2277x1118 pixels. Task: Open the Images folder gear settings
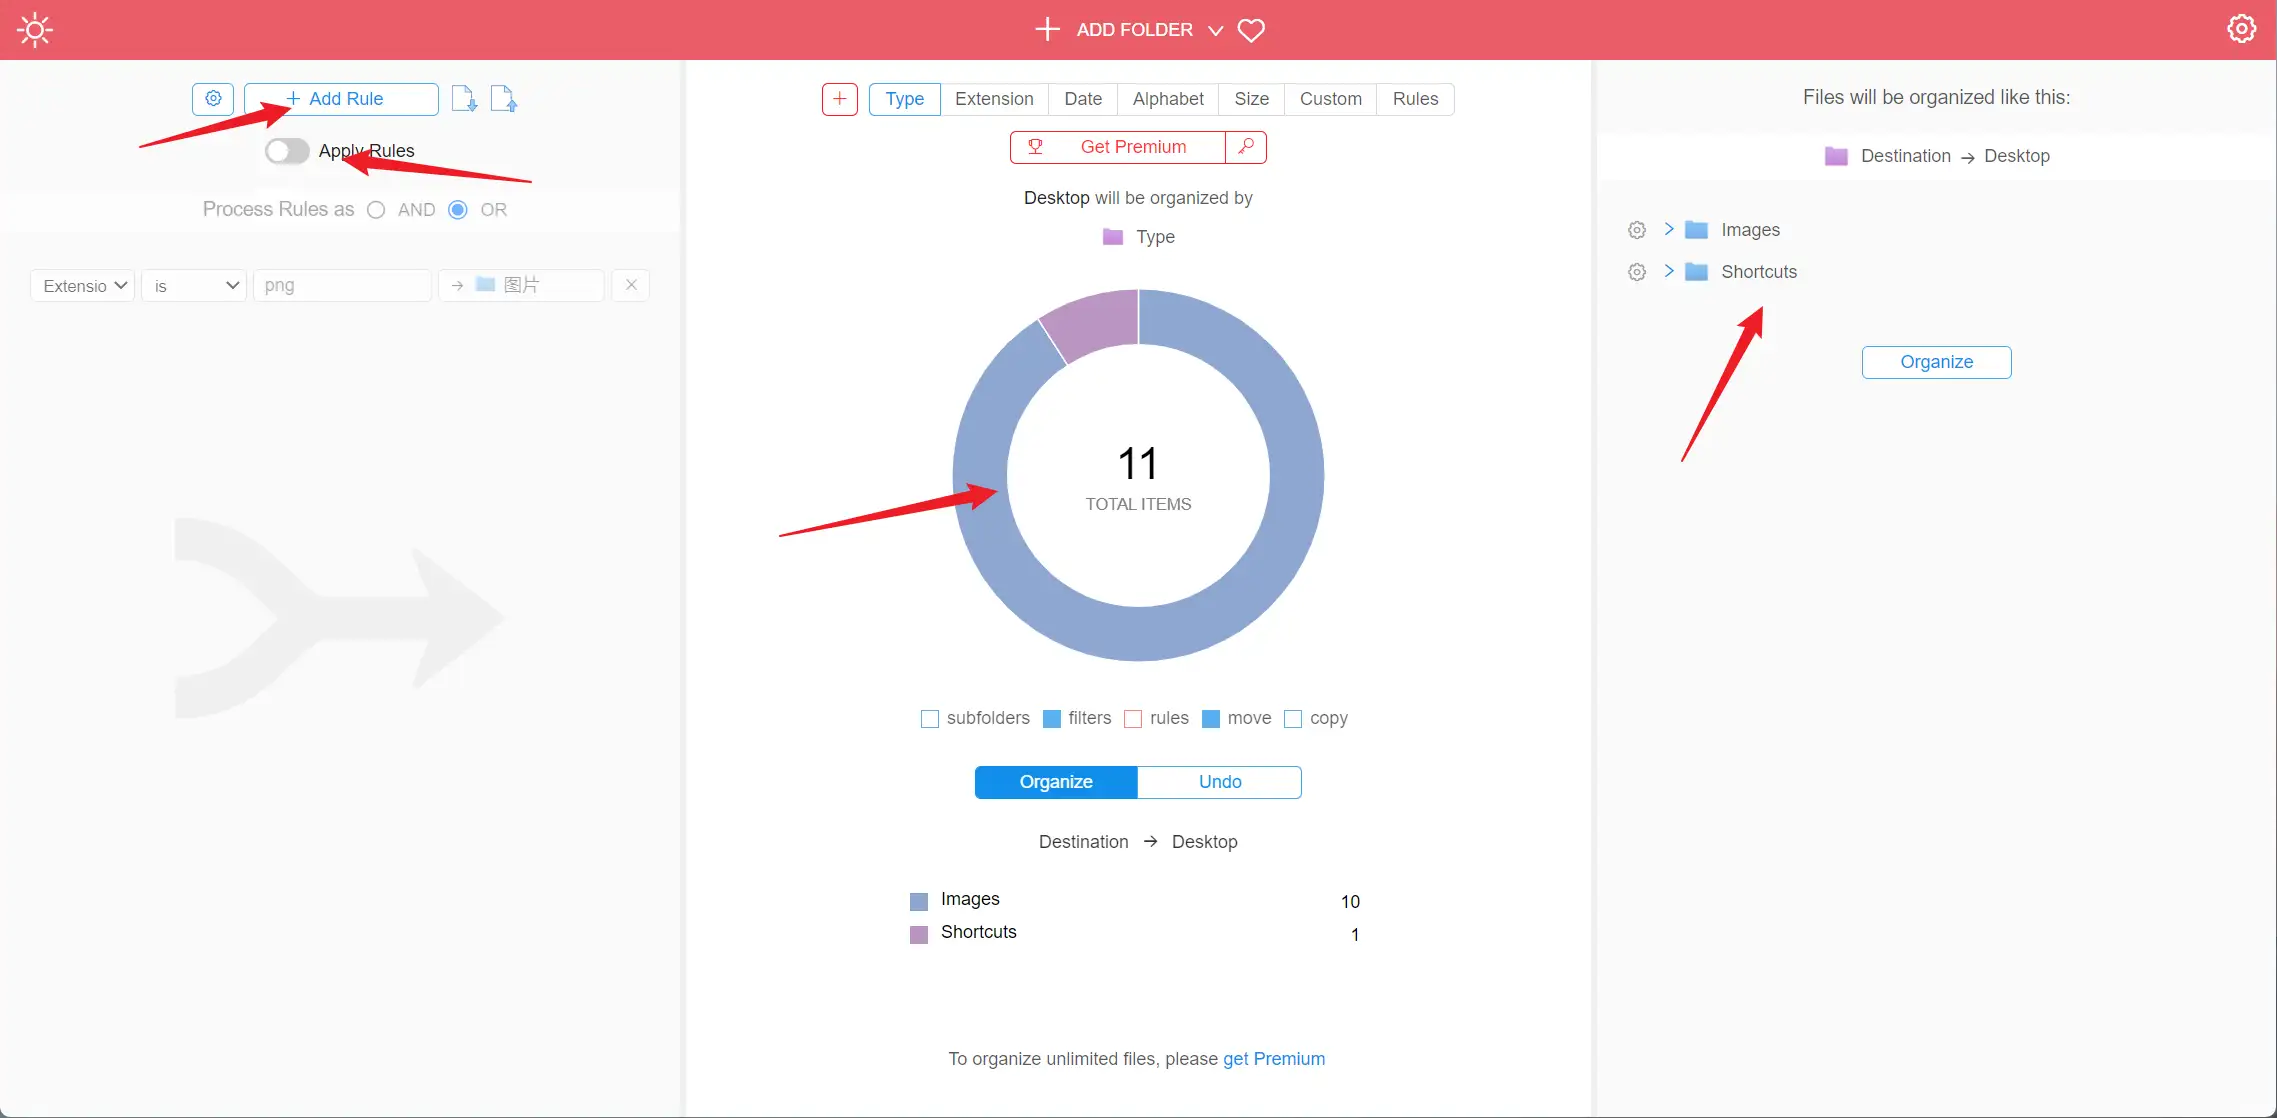point(1637,230)
